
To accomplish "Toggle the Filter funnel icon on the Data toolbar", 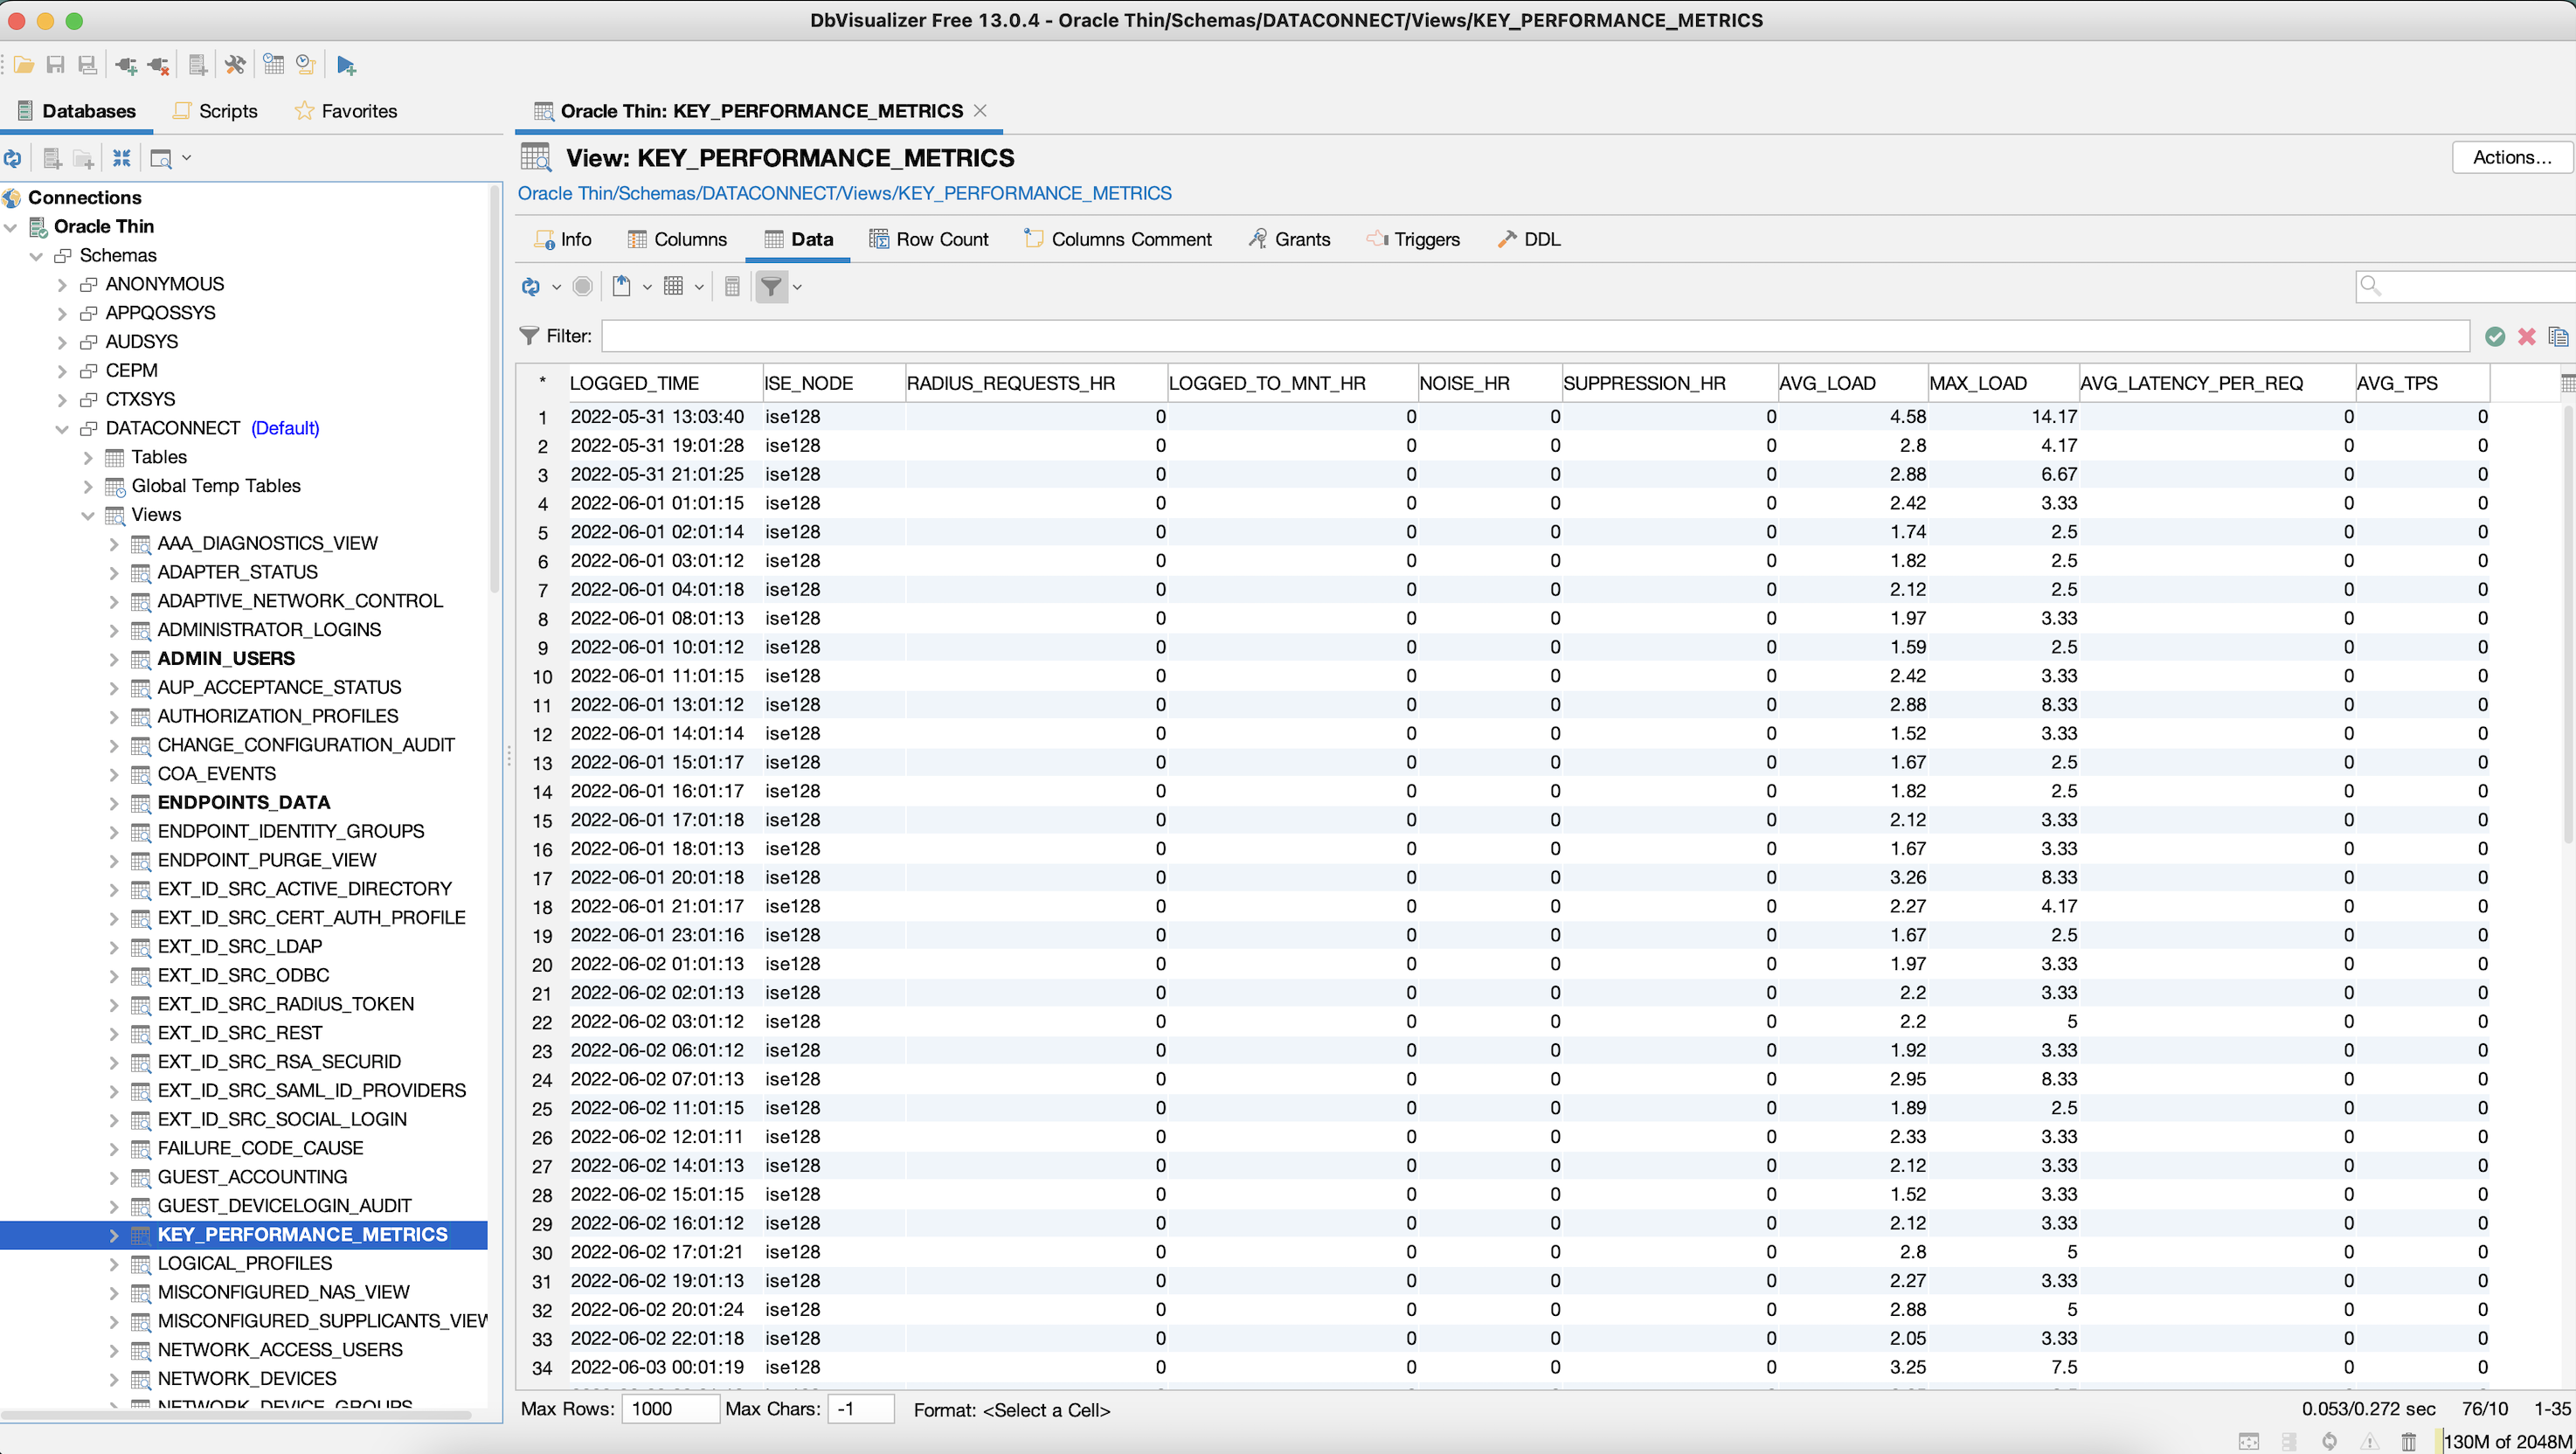I will pyautogui.click(x=771, y=286).
